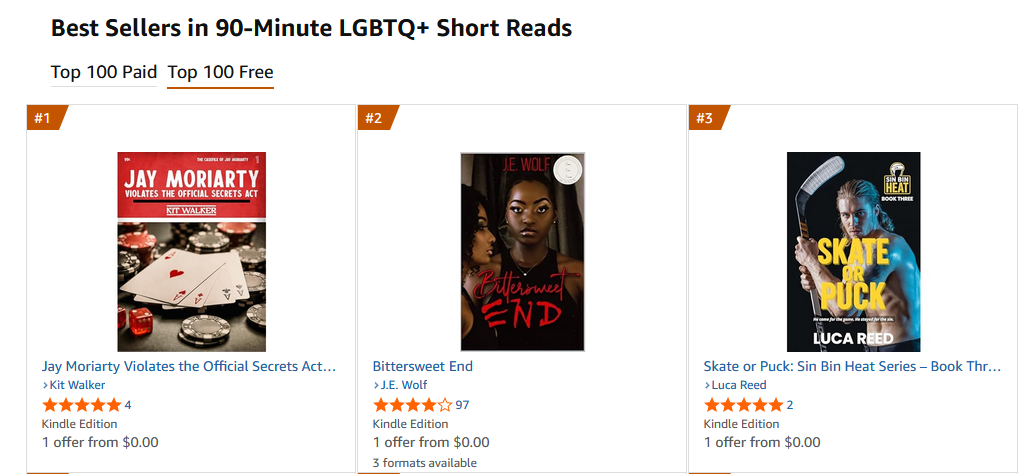Click the star rating for Skate or Puck

pos(743,405)
